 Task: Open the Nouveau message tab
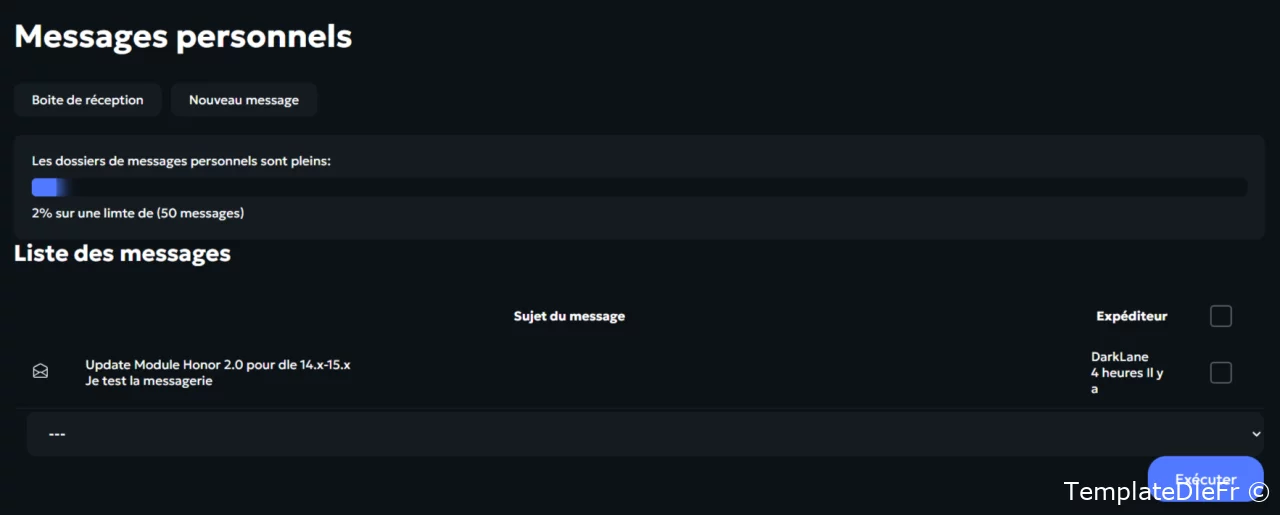click(x=244, y=100)
